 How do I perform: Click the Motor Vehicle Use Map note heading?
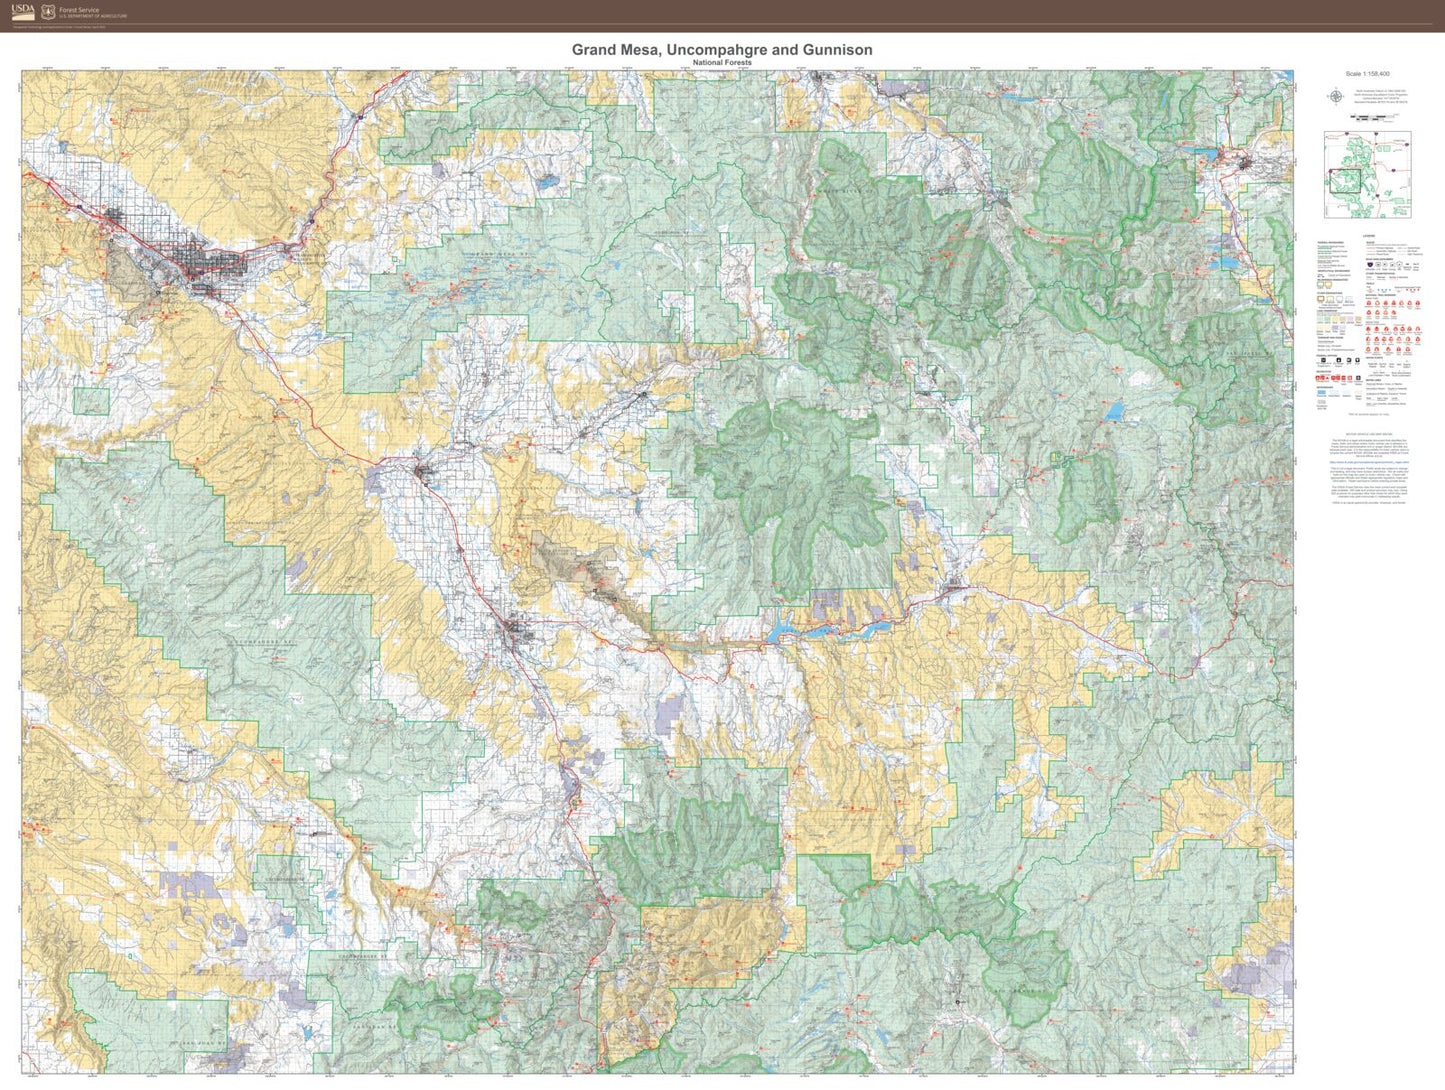point(1369,434)
